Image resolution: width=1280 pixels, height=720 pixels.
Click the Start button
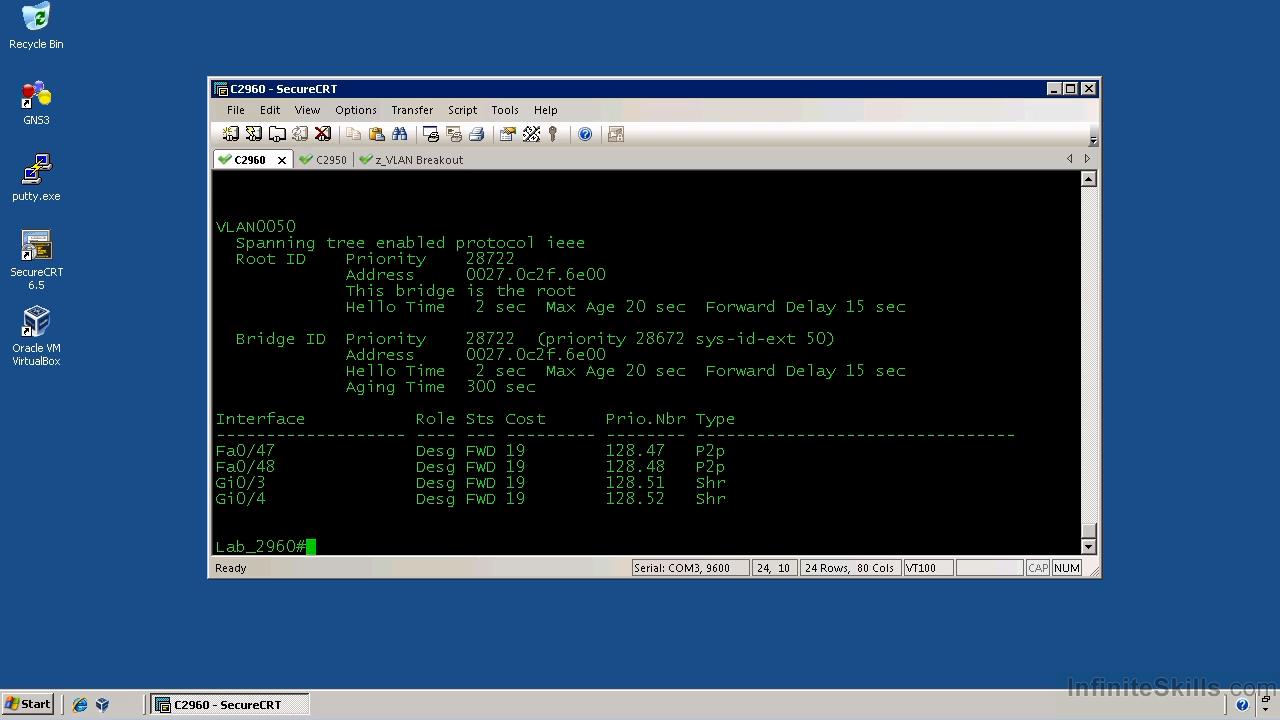(29, 705)
